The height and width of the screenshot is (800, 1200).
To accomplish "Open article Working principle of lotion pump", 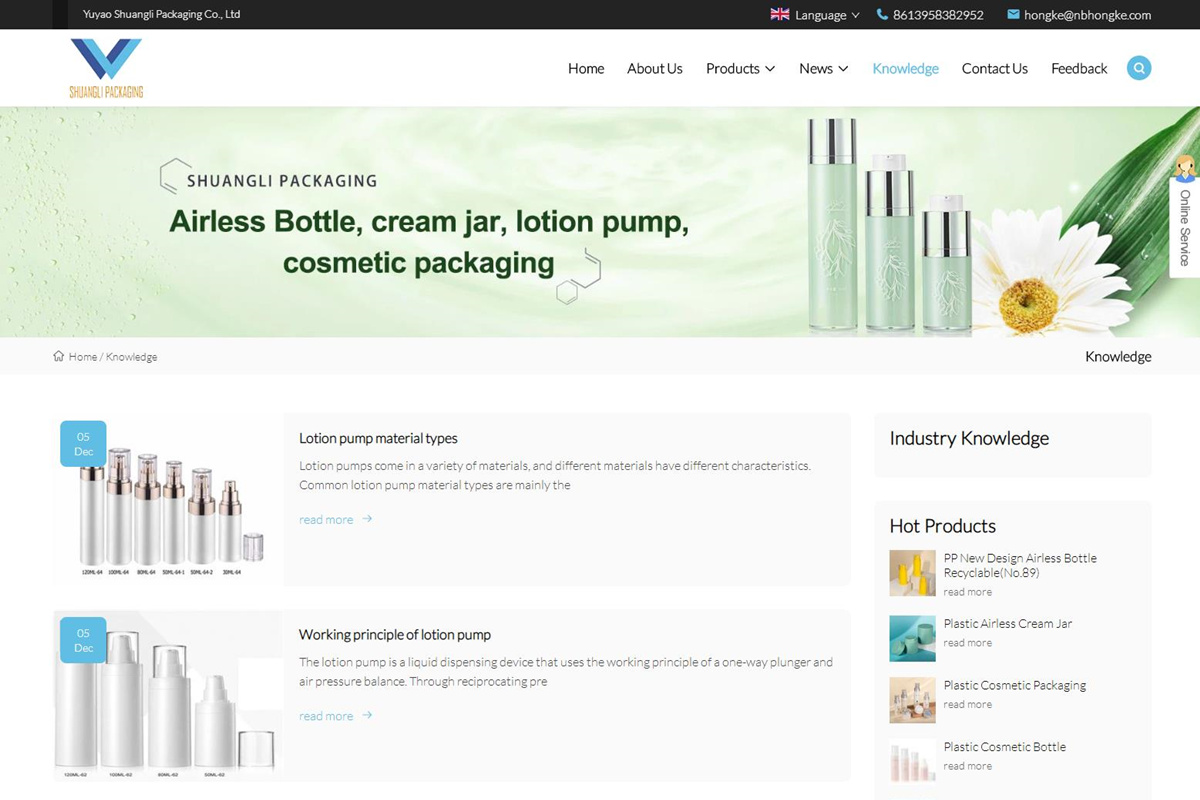I will point(395,634).
